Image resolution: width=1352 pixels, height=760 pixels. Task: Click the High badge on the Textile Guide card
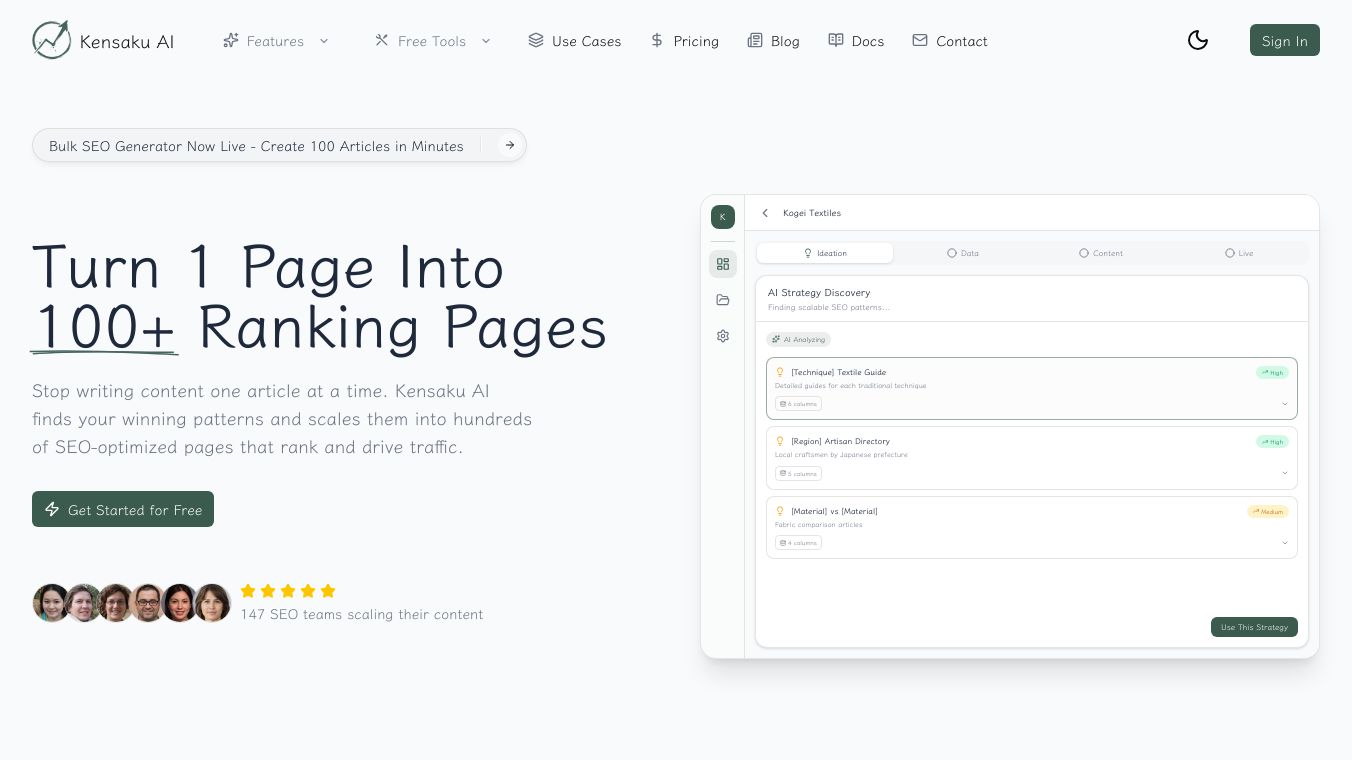tap(1272, 373)
